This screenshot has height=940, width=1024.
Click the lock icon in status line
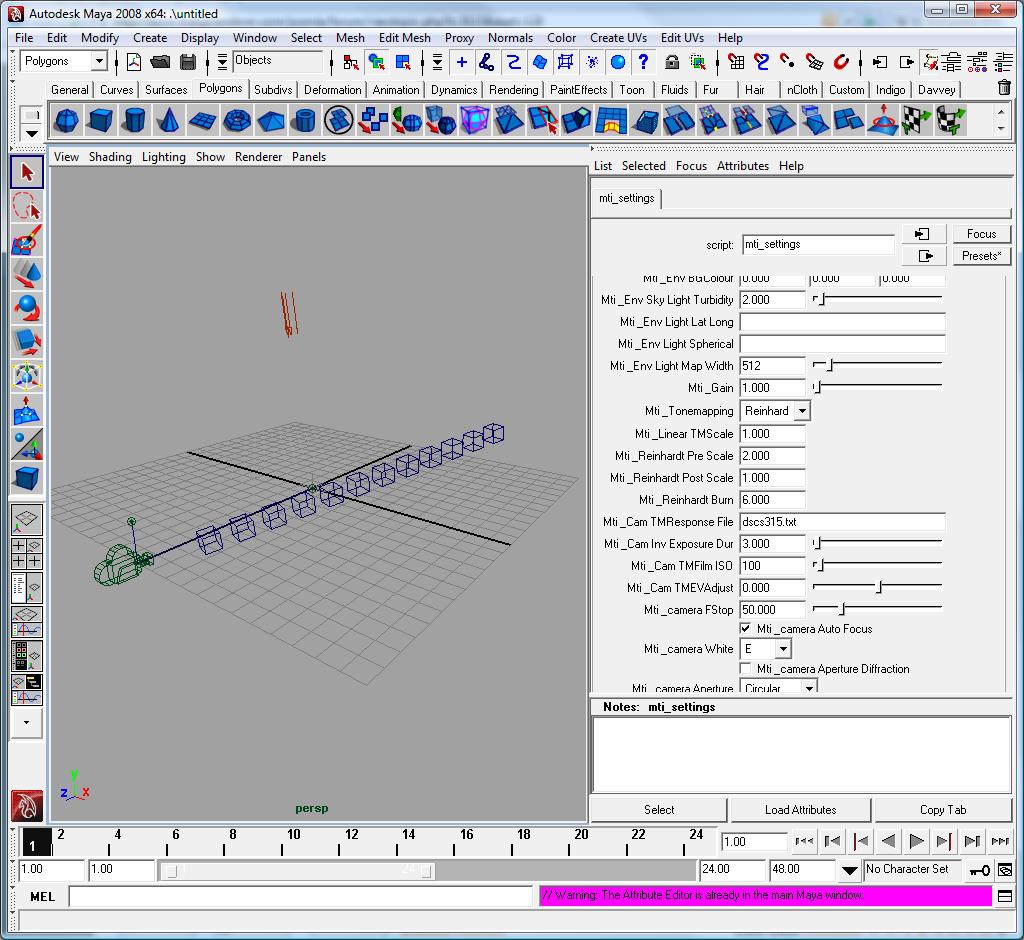(672, 62)
